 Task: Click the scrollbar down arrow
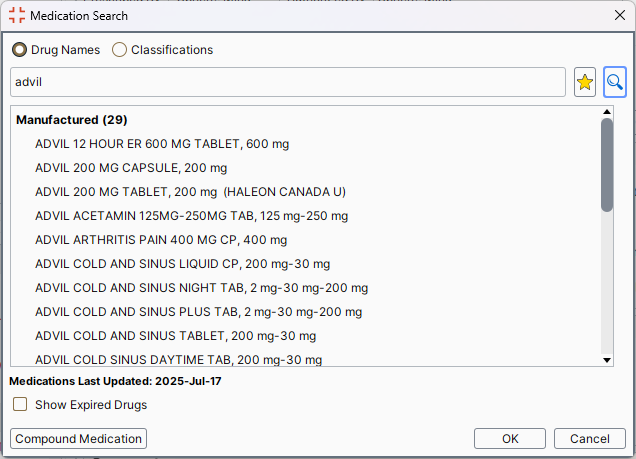coord(607,360)
